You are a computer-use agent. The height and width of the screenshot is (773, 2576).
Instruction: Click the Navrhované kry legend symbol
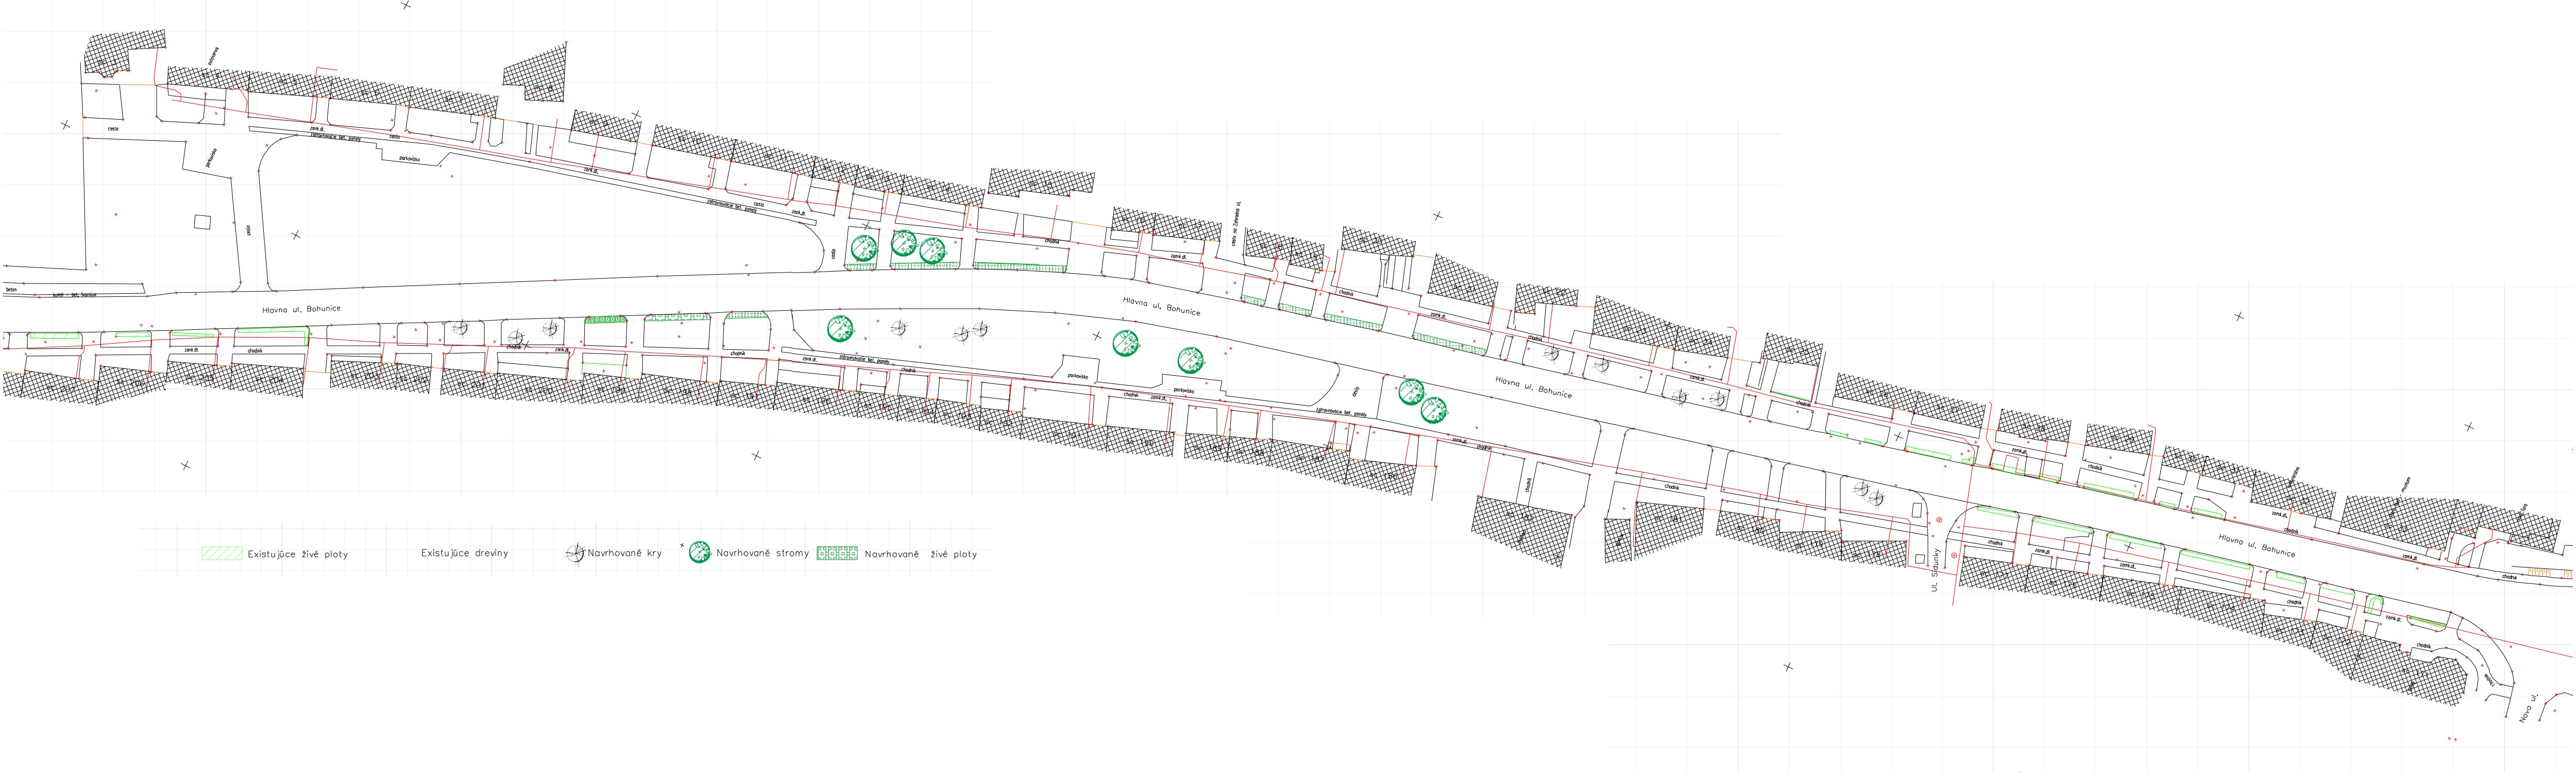(x=576, y=553)
